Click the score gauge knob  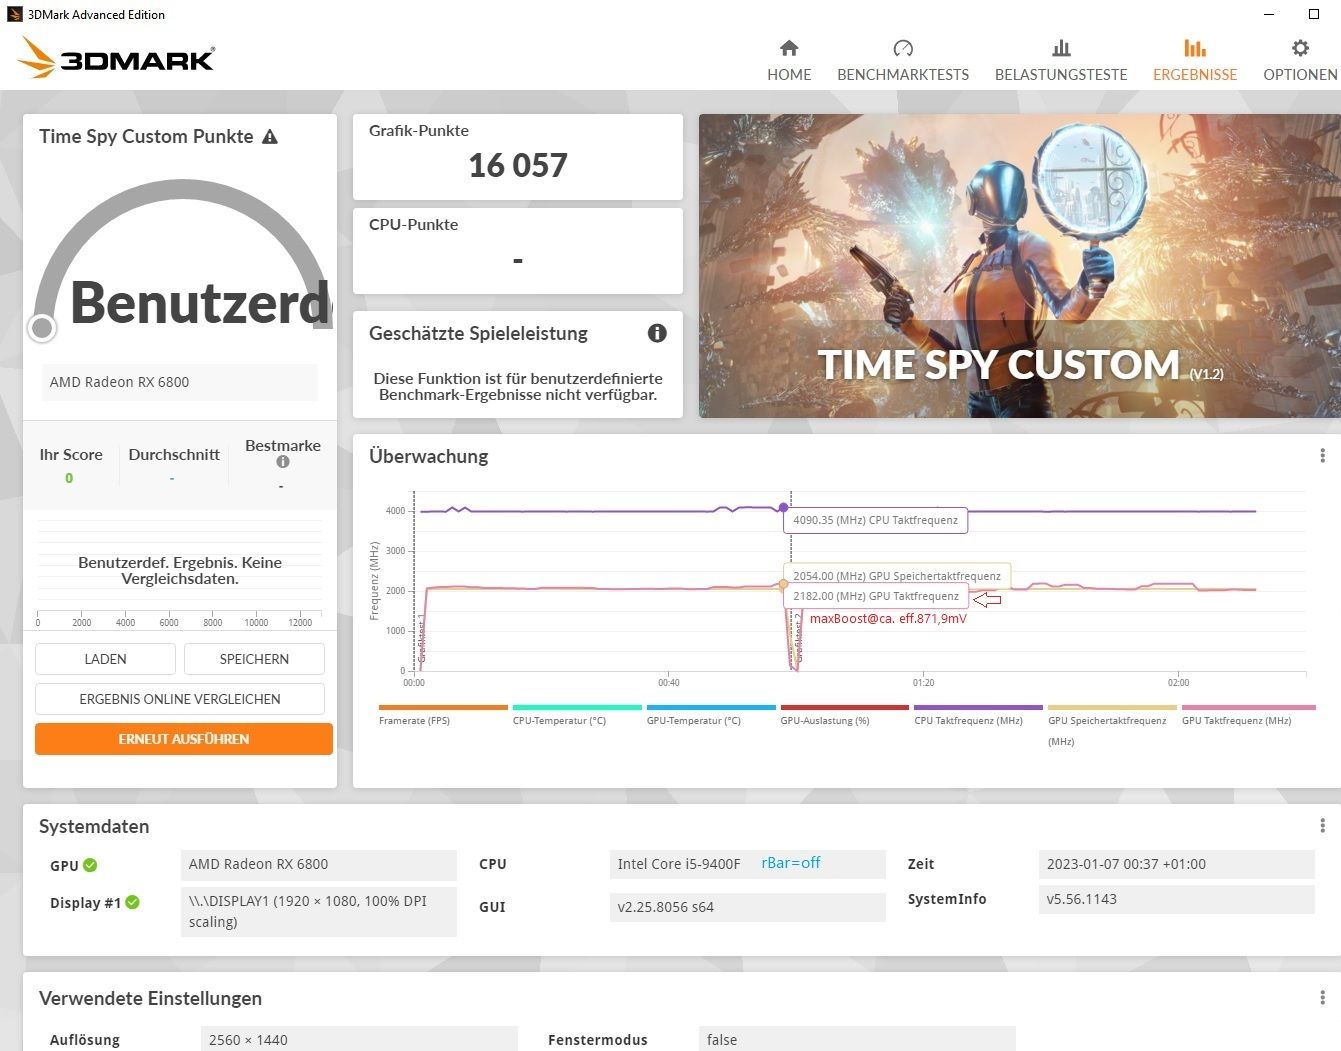[x=42, y=327]
